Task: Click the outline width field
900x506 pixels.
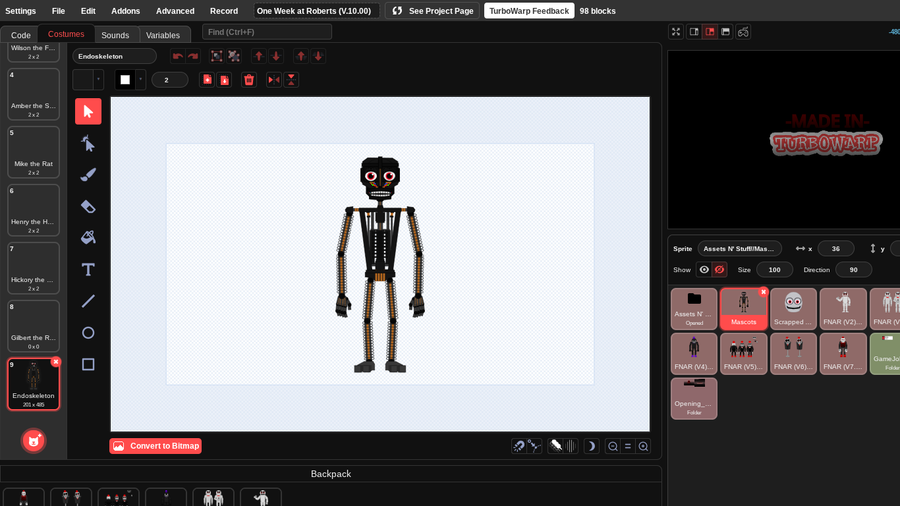Action: tap(169, 80)
